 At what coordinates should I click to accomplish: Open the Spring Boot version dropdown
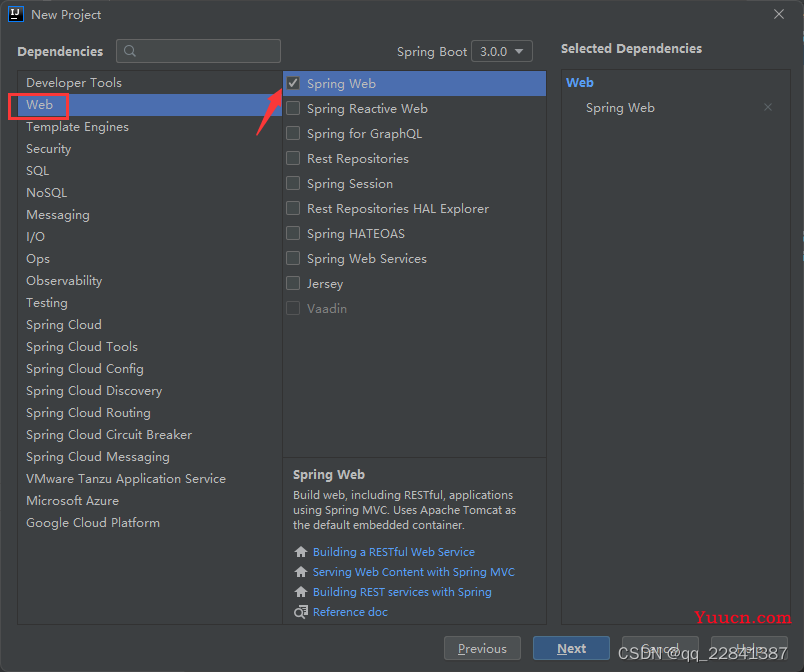(x=502, y=51)
